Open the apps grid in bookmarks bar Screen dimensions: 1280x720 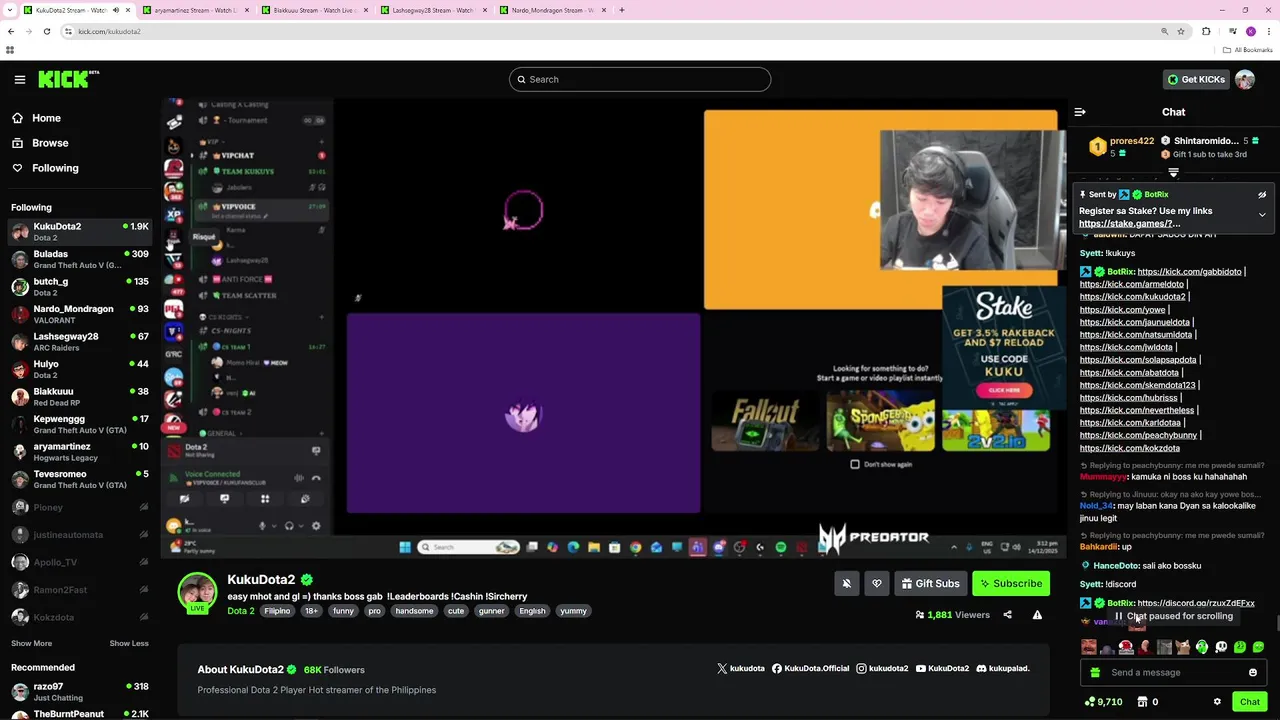(10, 50)
